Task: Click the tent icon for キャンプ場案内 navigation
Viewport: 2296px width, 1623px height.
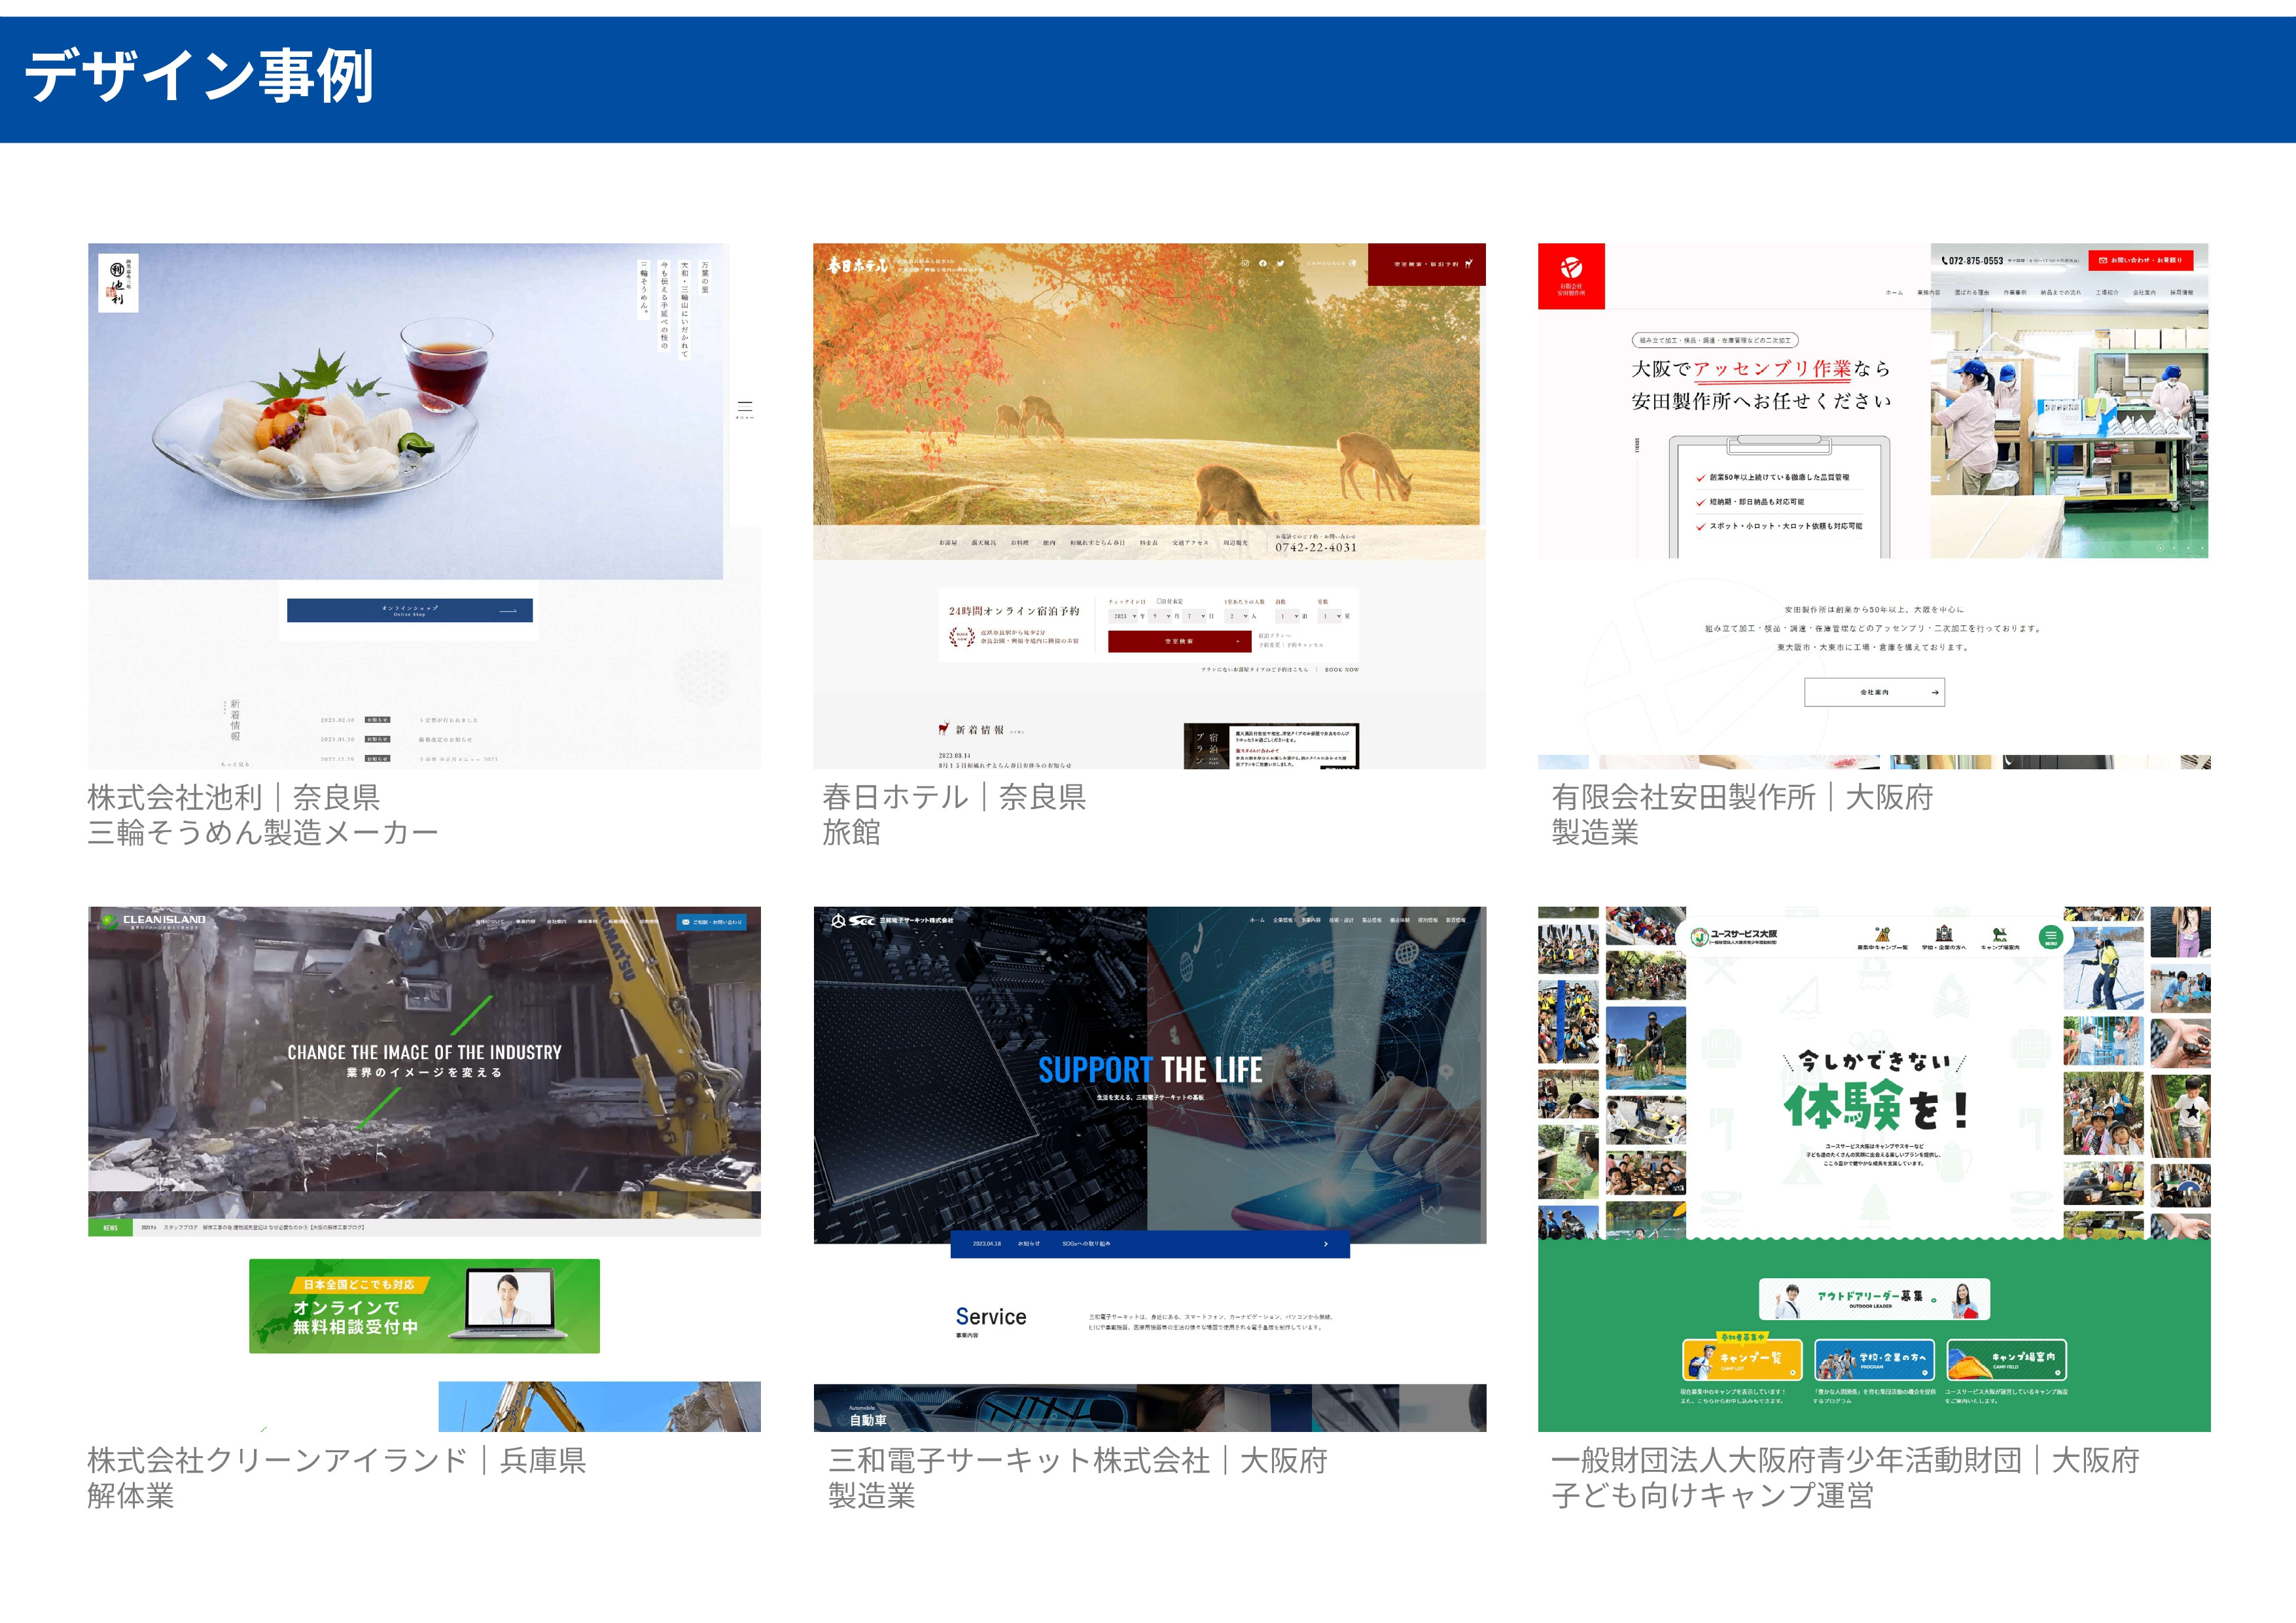Action: click(2000, 934)
